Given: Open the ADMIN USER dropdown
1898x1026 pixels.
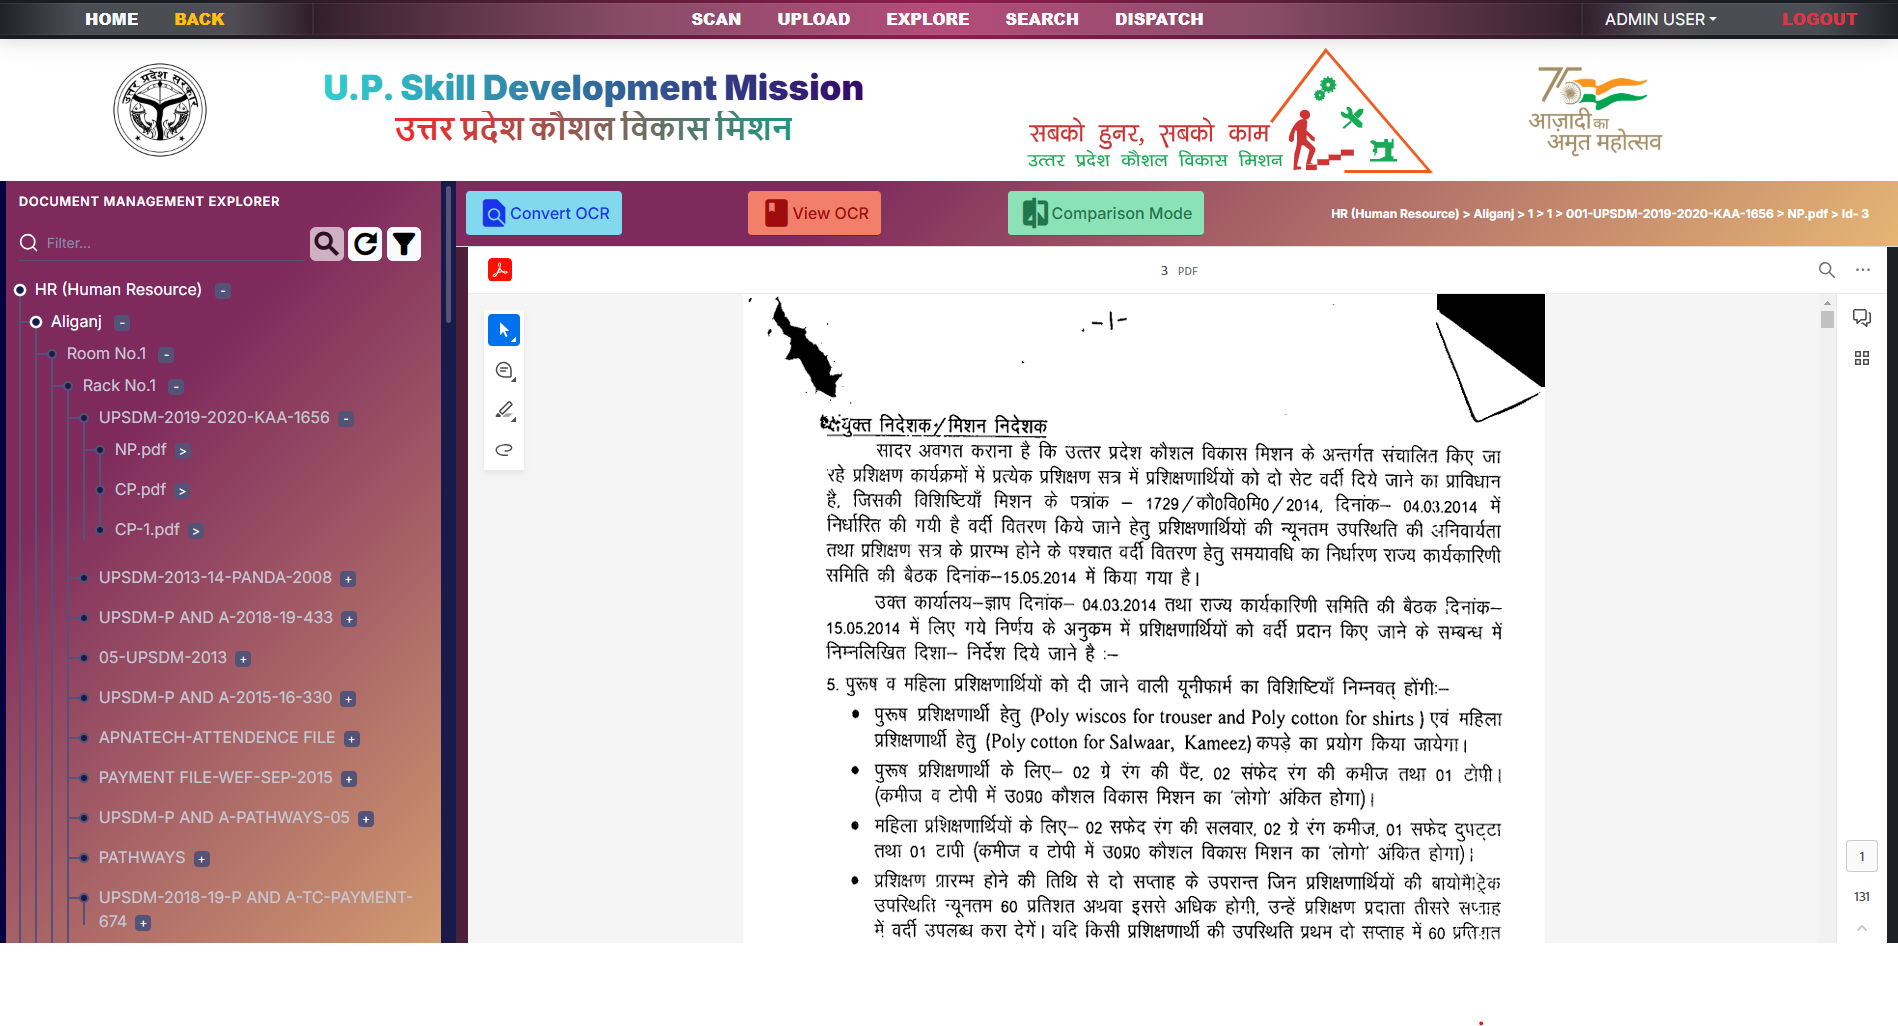Looking at the screenshot, I should pos(1660,19).
